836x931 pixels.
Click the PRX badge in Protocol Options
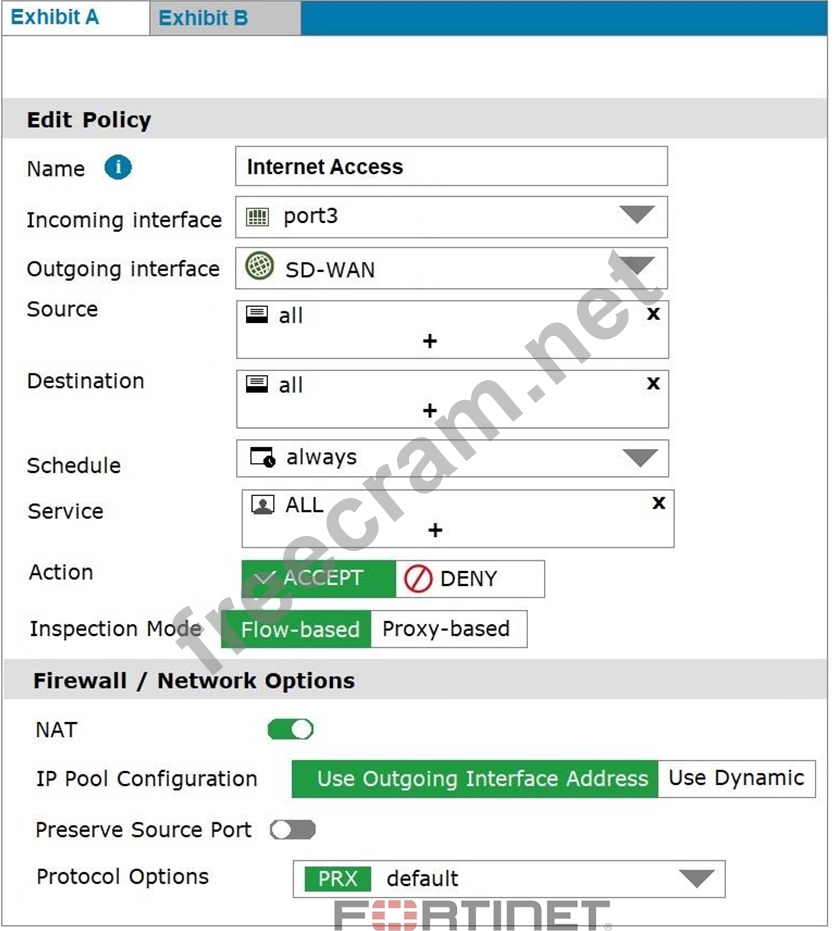pos(337,879)
